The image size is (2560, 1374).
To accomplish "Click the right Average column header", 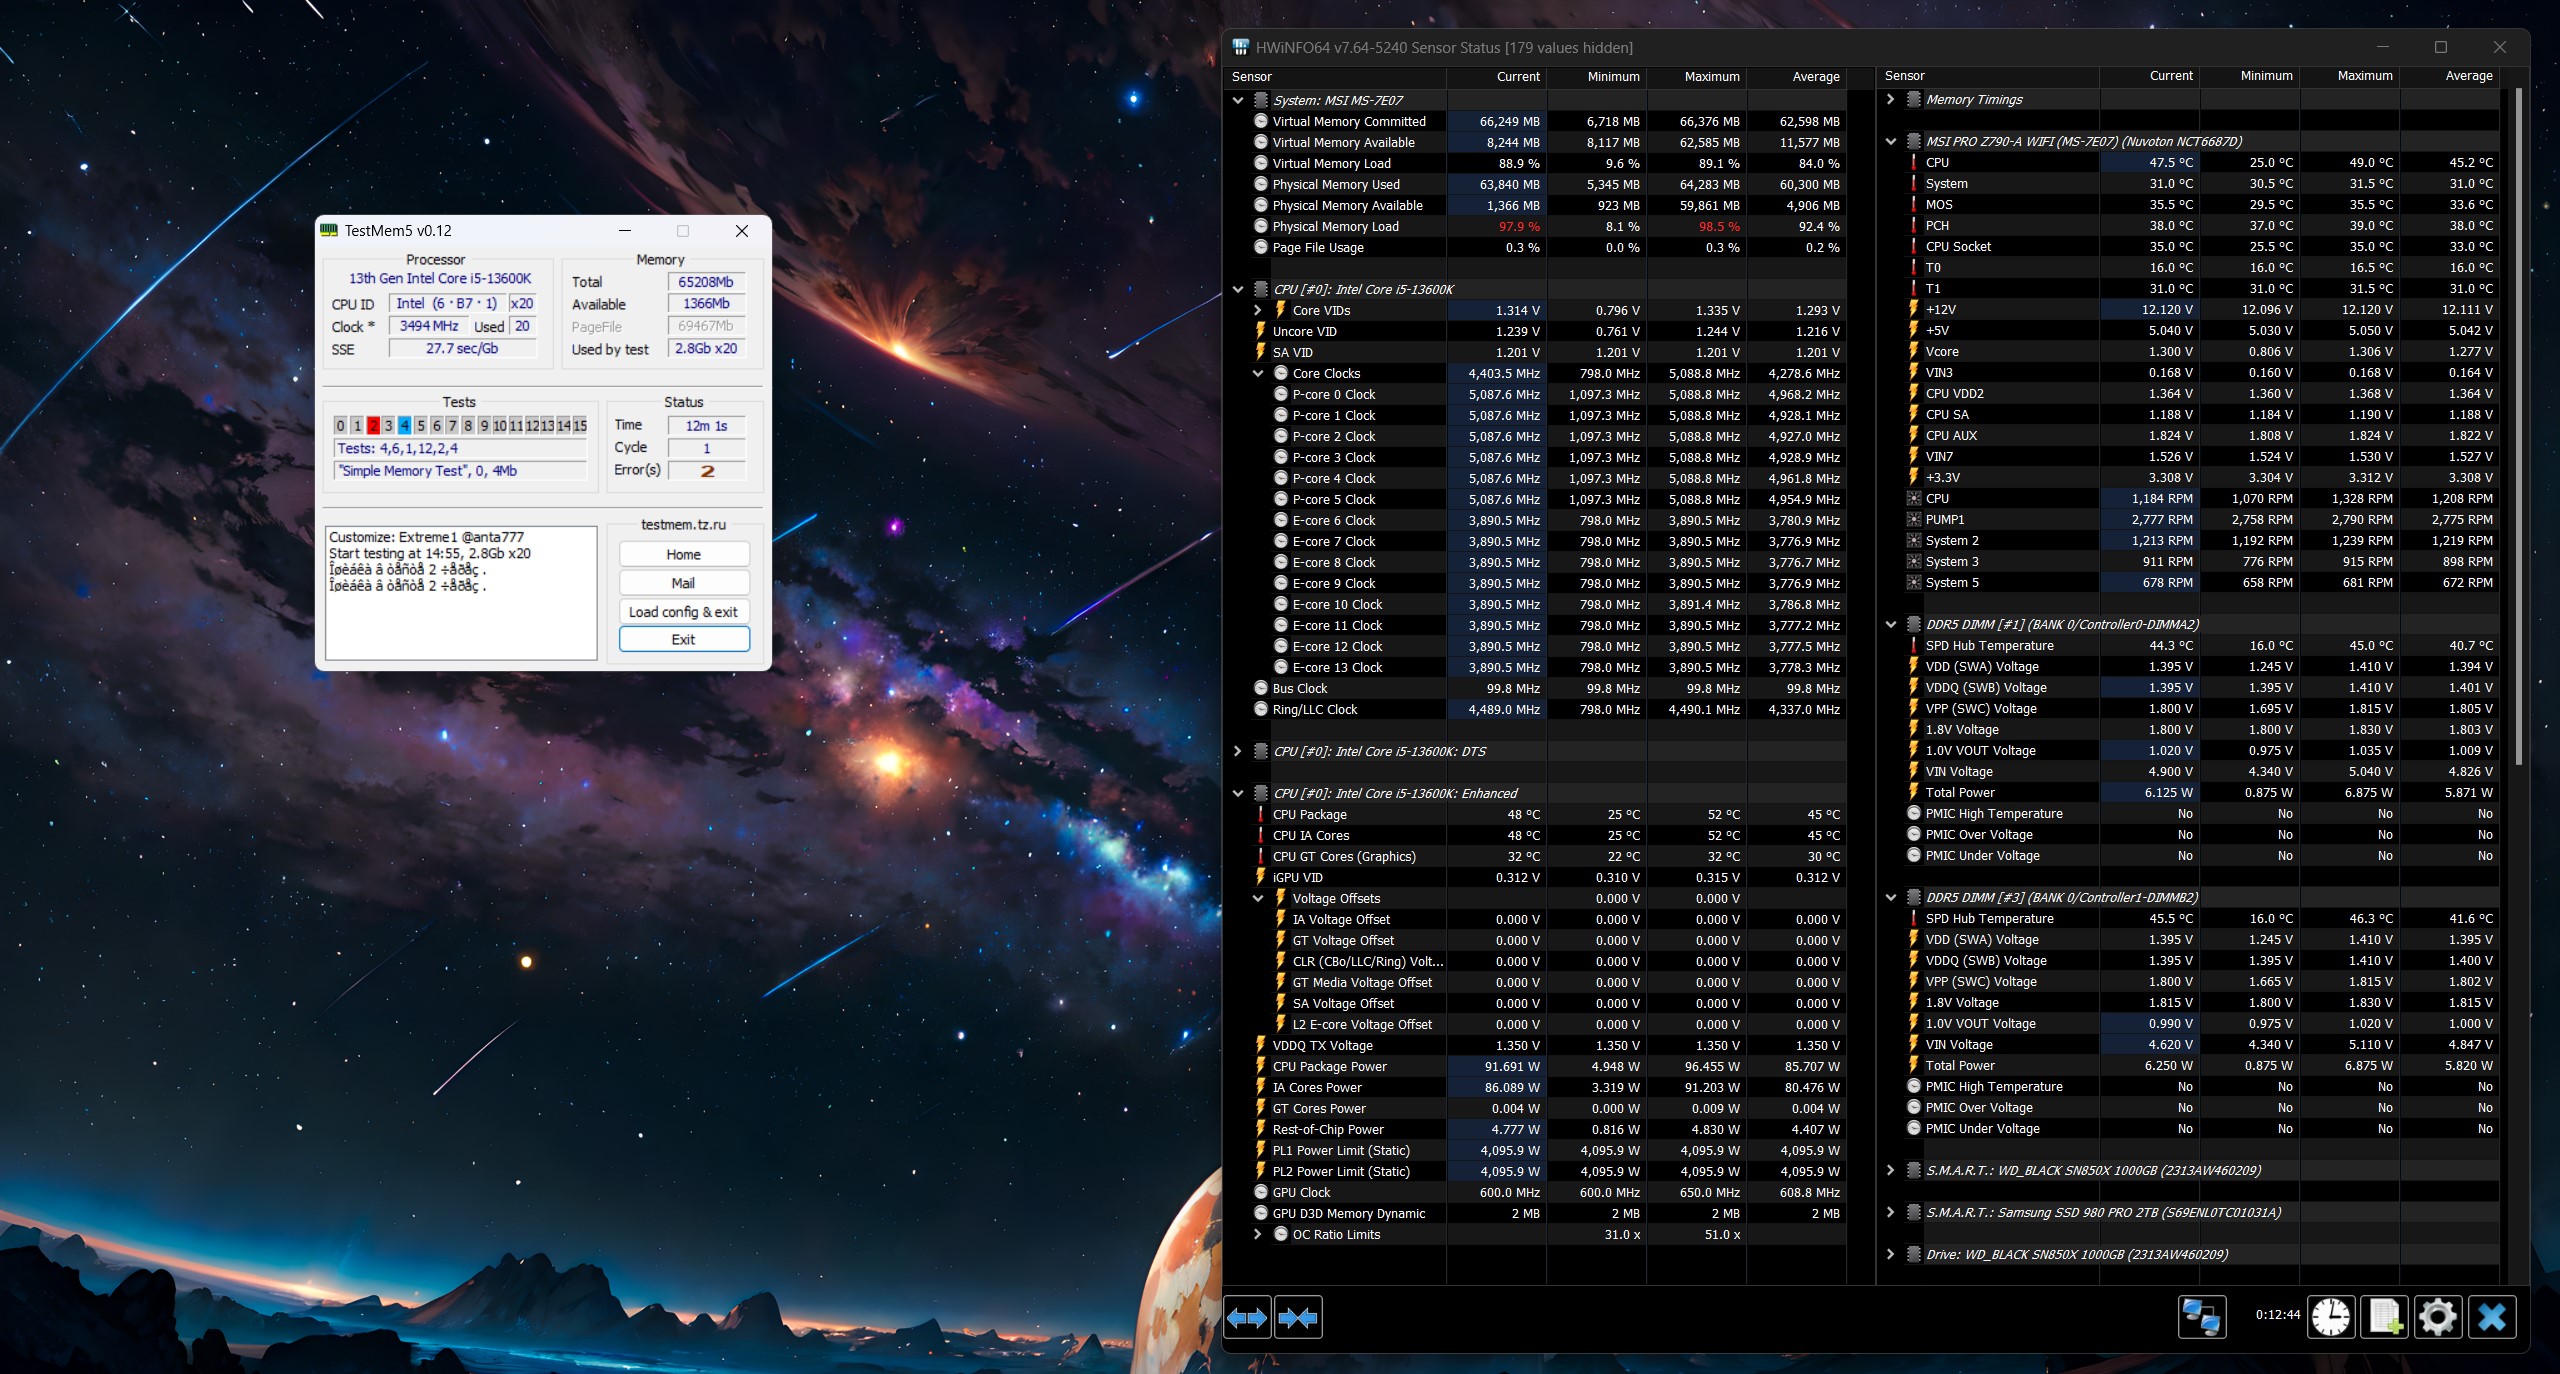I will (2450, 76).
